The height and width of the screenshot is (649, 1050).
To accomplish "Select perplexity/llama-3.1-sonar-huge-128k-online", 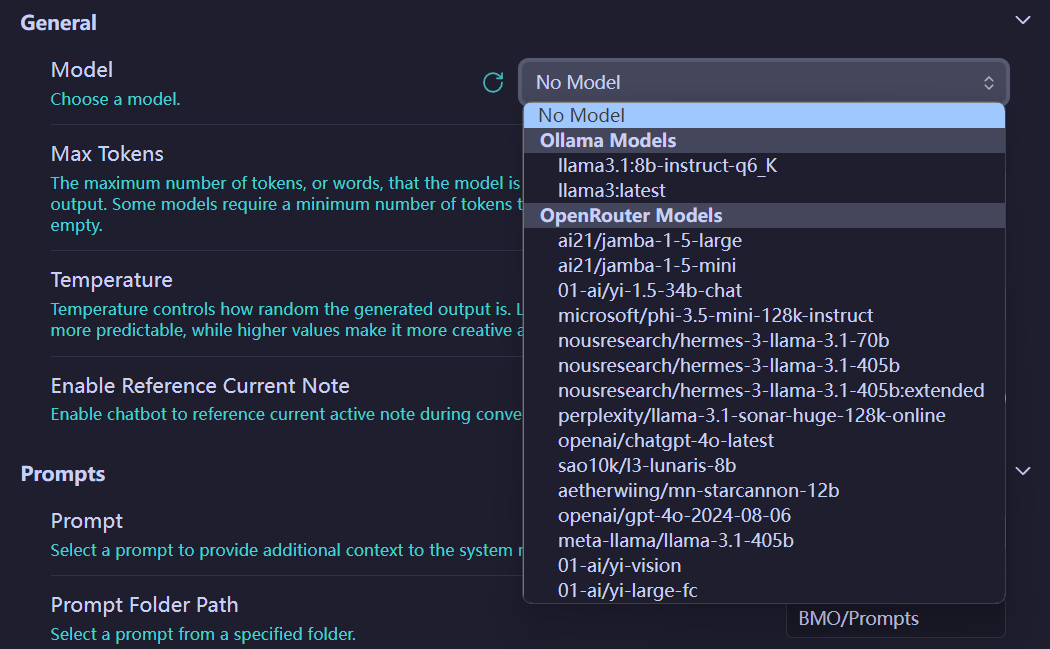I will tap(751, 415).
